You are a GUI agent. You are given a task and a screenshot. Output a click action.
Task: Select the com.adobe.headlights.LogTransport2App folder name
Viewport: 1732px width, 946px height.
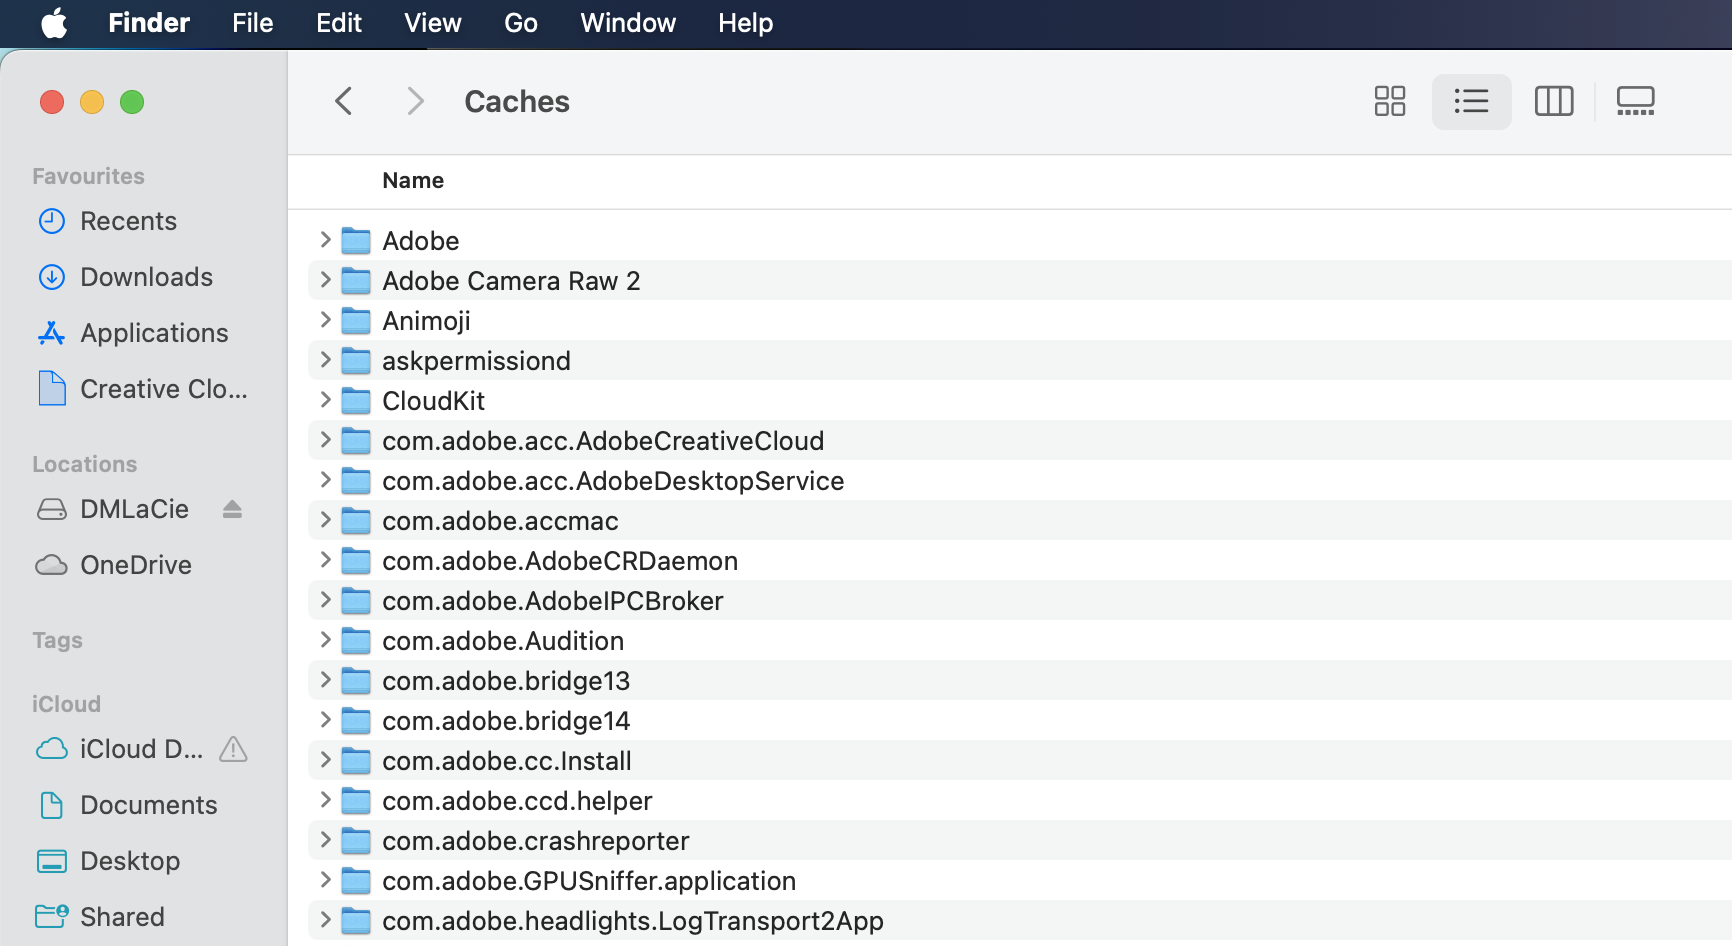click(x=633, y=921)
